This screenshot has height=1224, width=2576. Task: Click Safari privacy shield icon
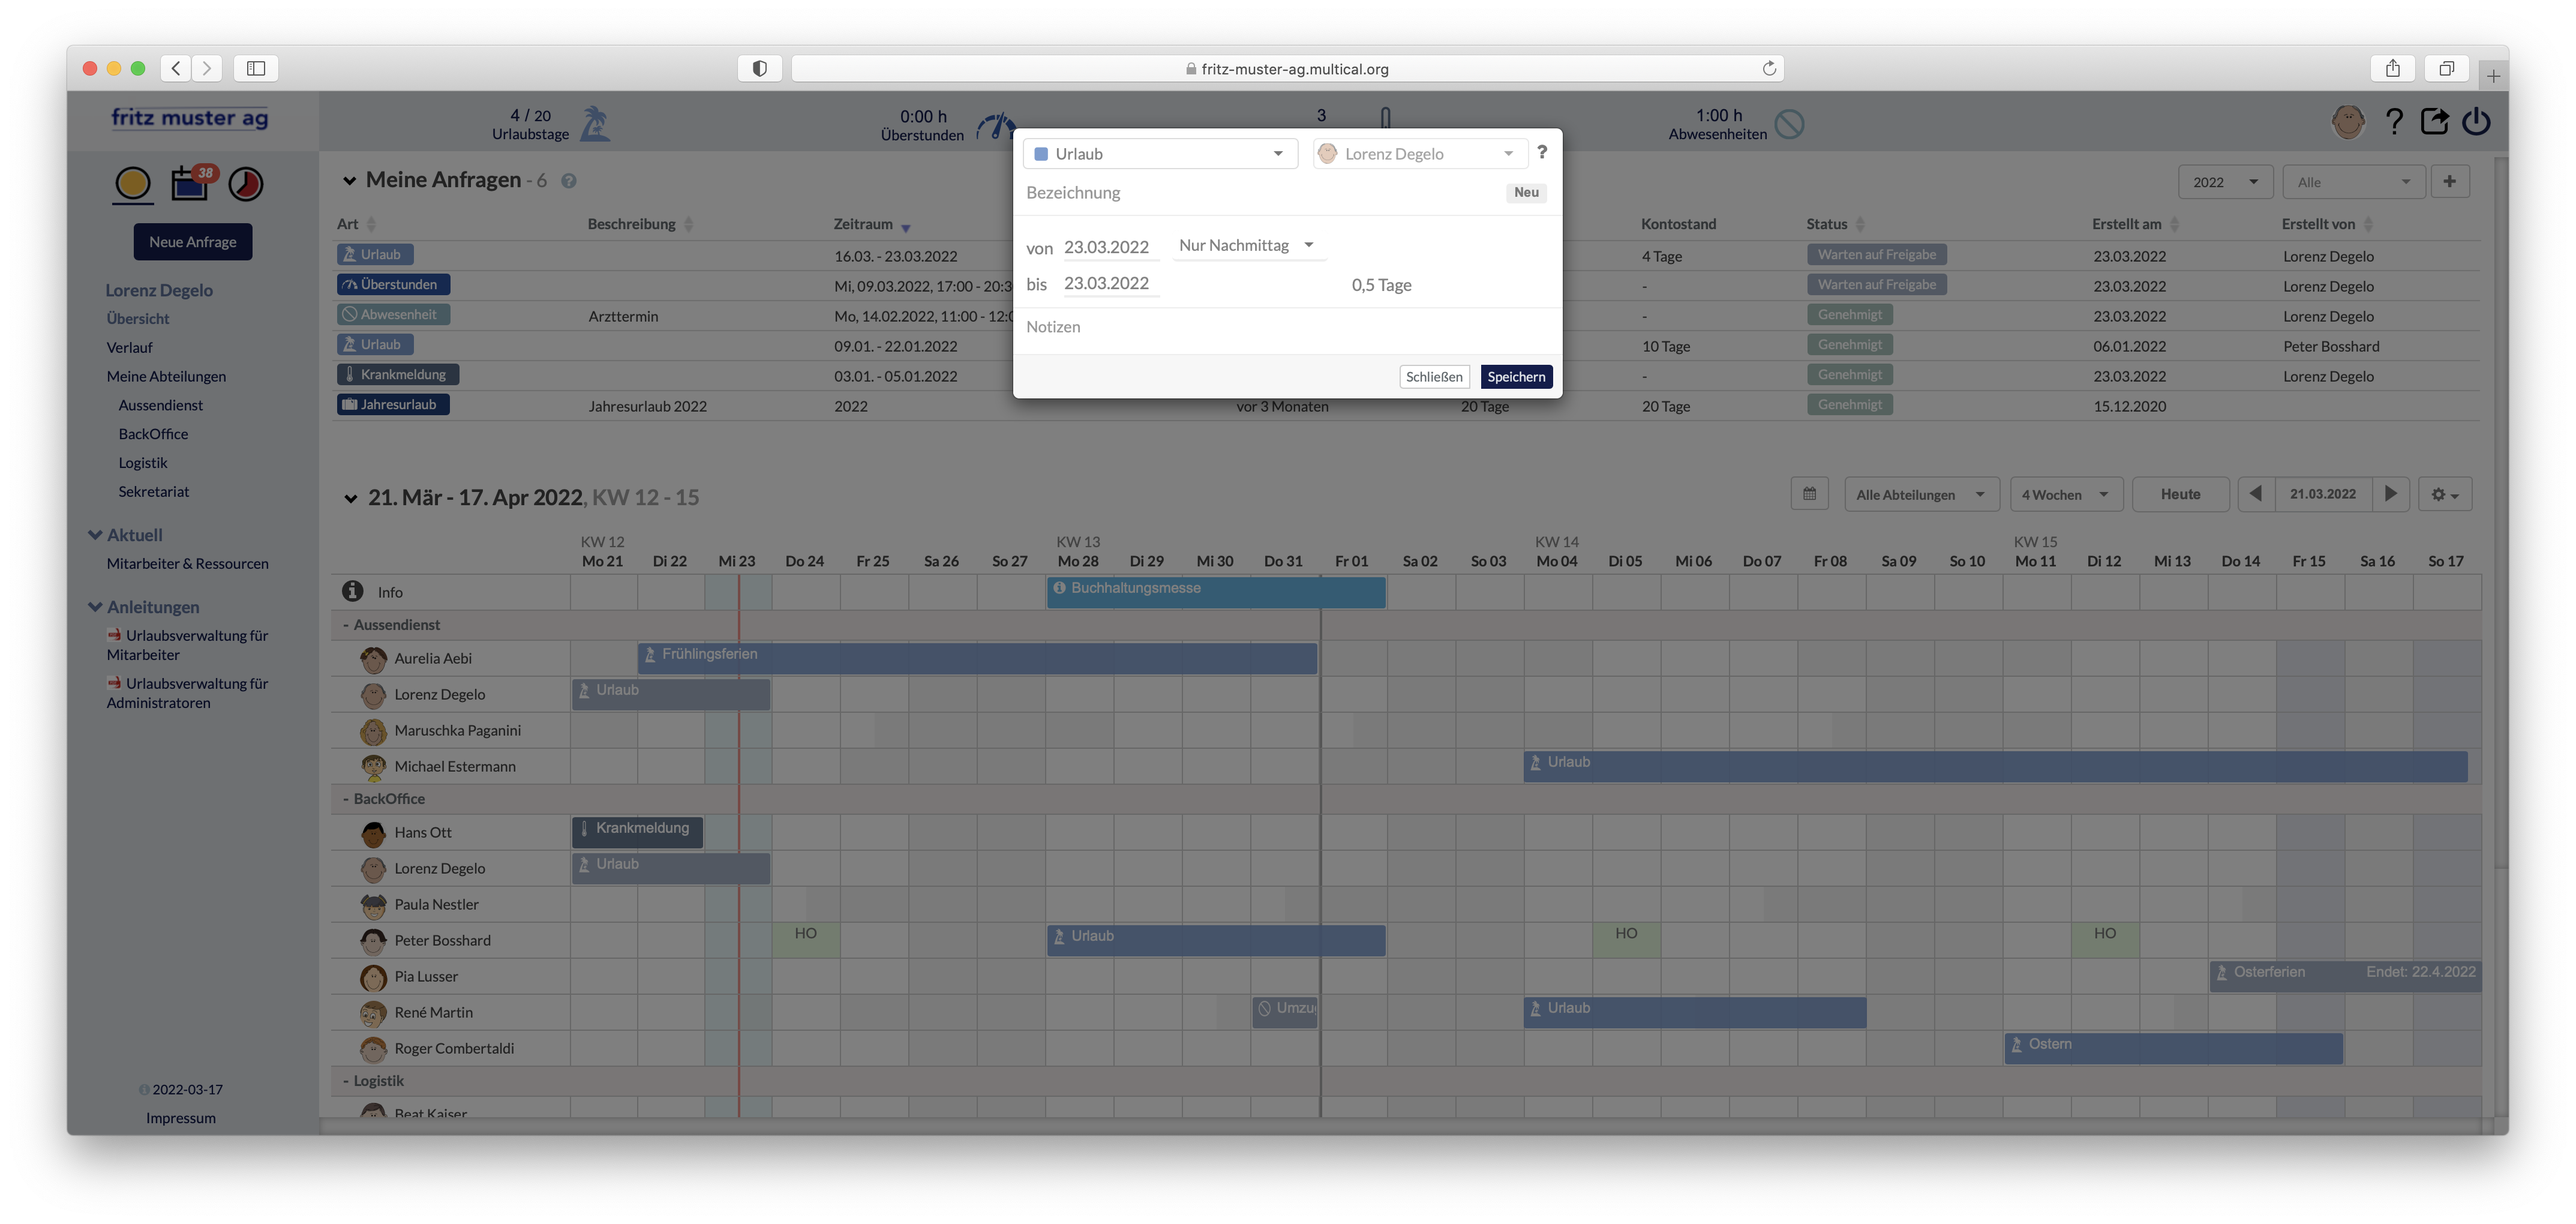(x=760, y=68)
